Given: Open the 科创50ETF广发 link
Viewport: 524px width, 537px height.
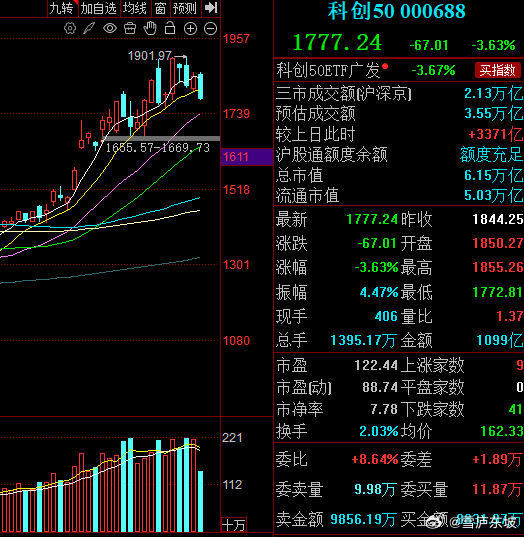Looking at the screenshot, I should click(x=328, y=70).
